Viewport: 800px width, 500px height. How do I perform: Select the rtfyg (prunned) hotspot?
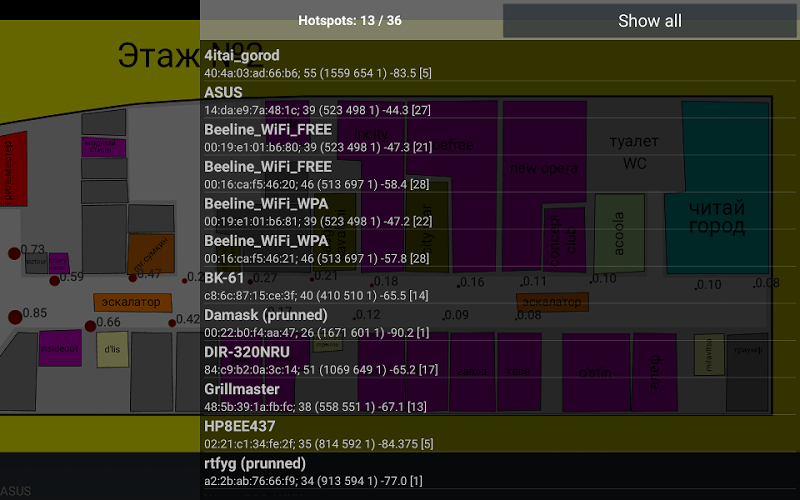(499, 472)
